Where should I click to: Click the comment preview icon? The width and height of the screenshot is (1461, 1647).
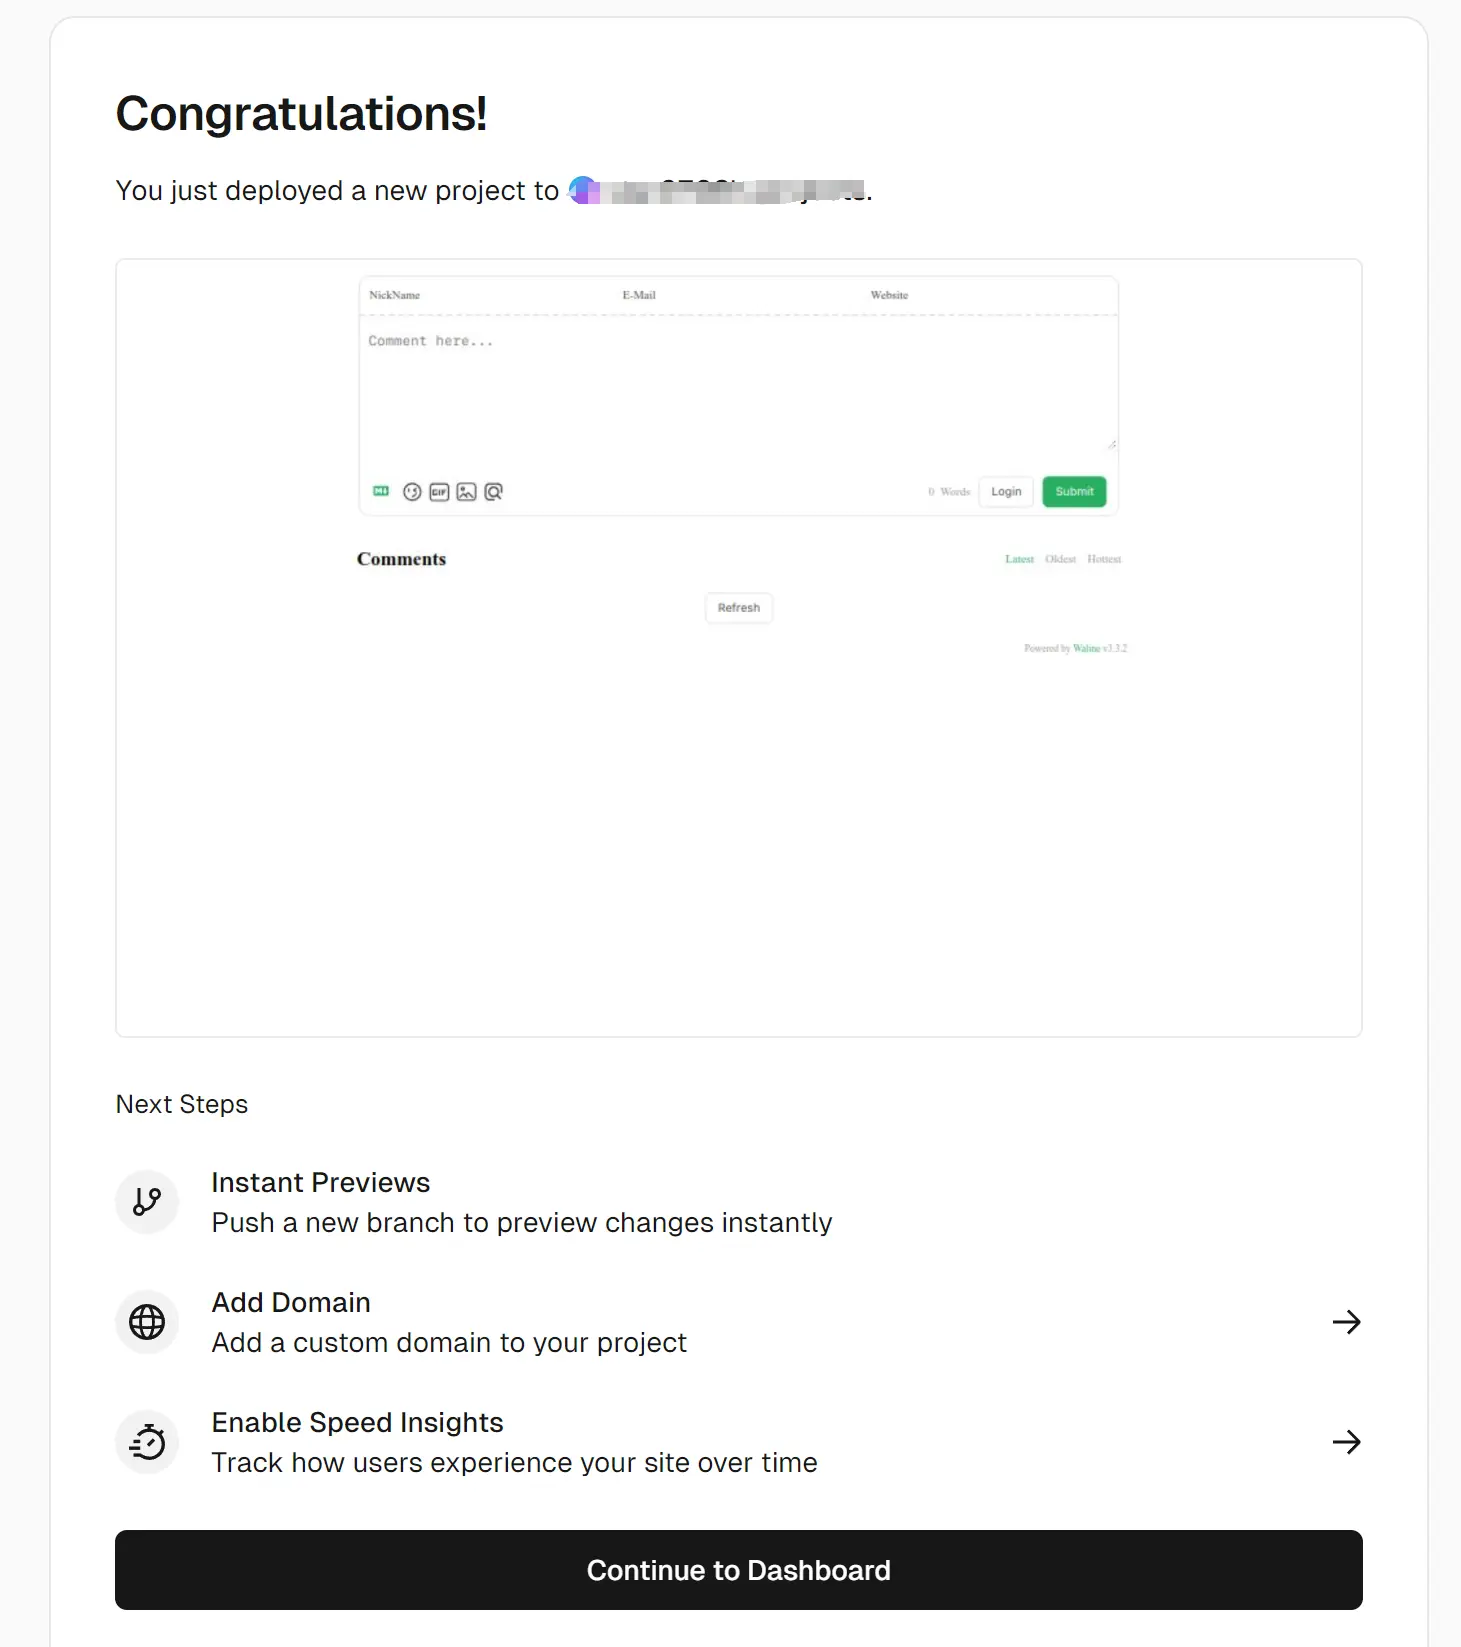(x=494, y=492)
